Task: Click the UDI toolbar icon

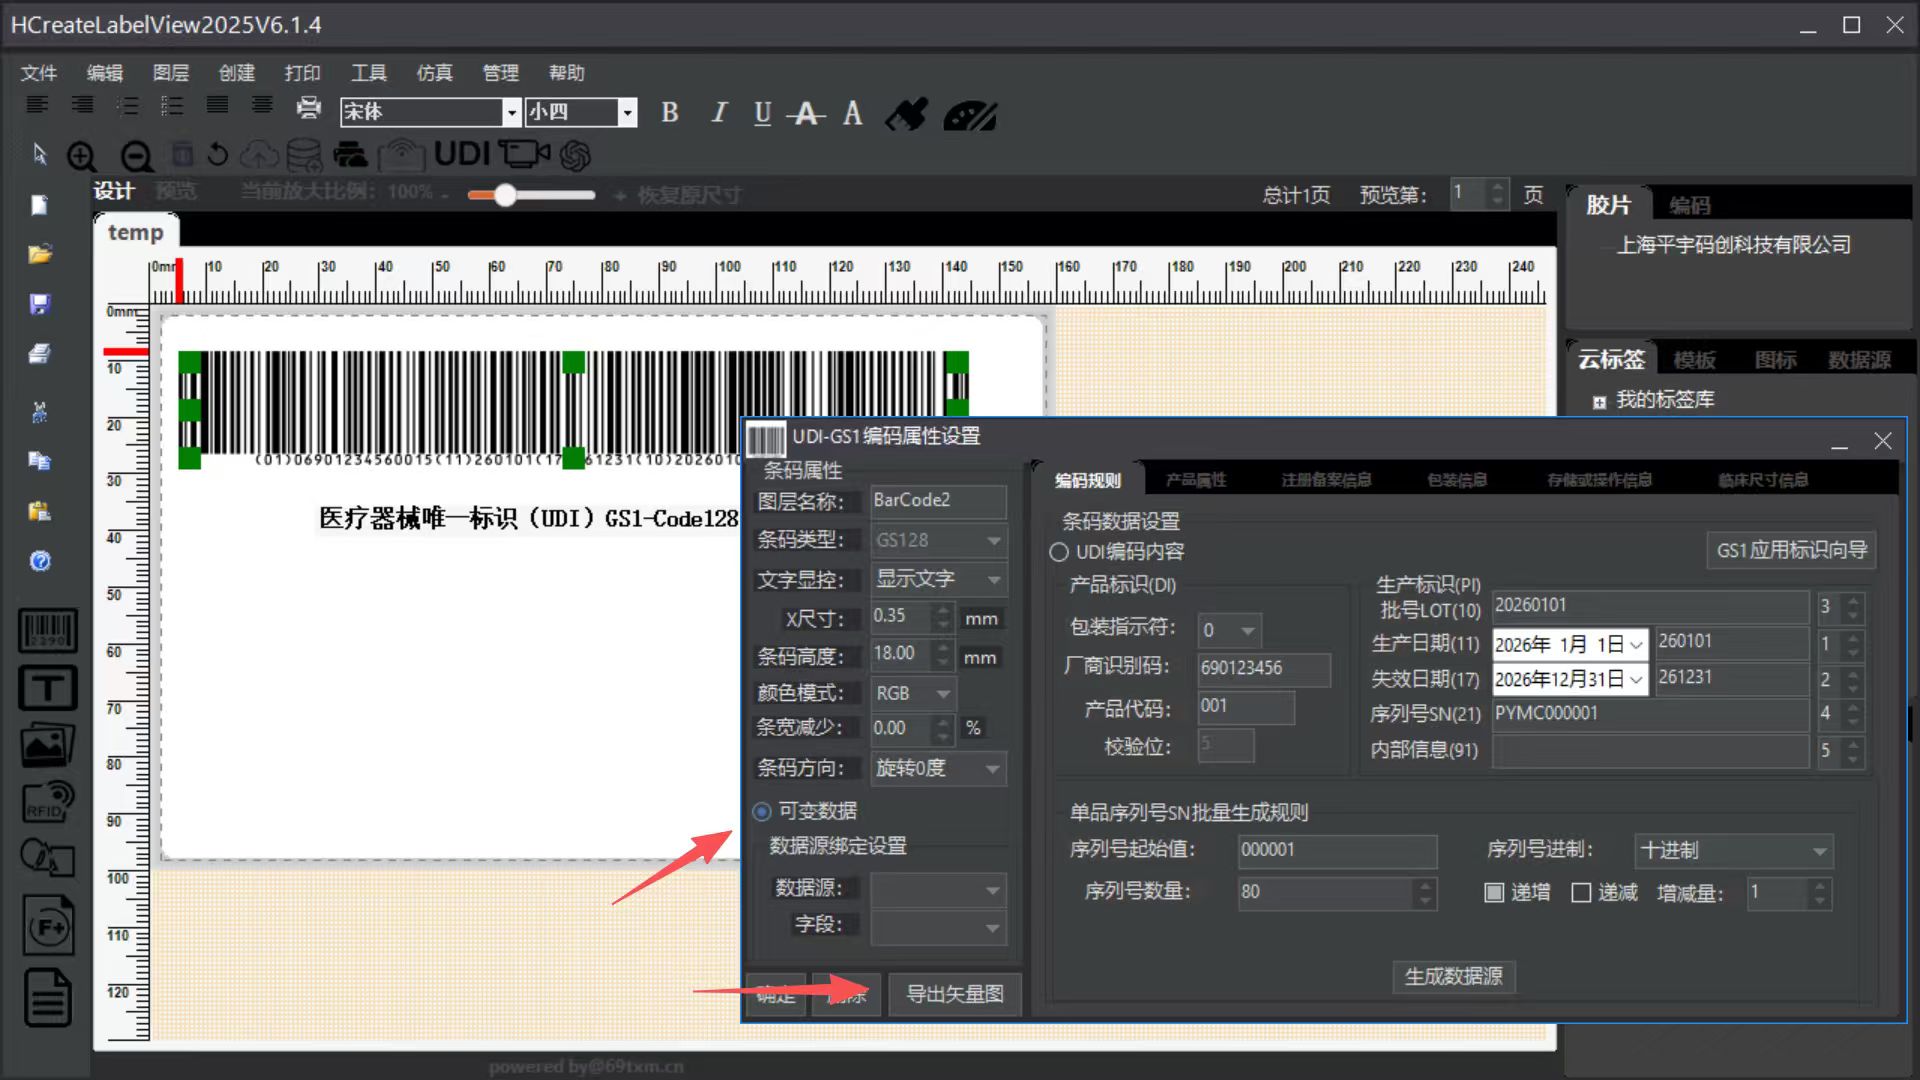Action: click(x=461, y=154)
